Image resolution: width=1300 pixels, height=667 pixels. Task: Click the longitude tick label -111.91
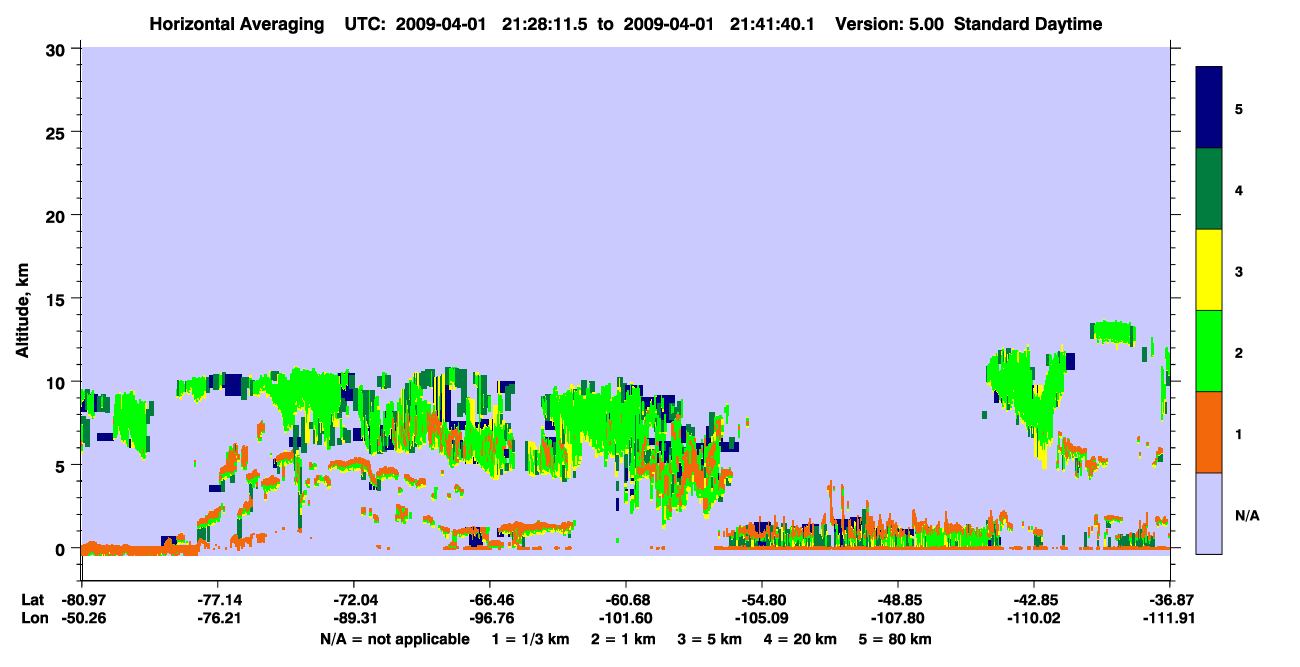1170,618
